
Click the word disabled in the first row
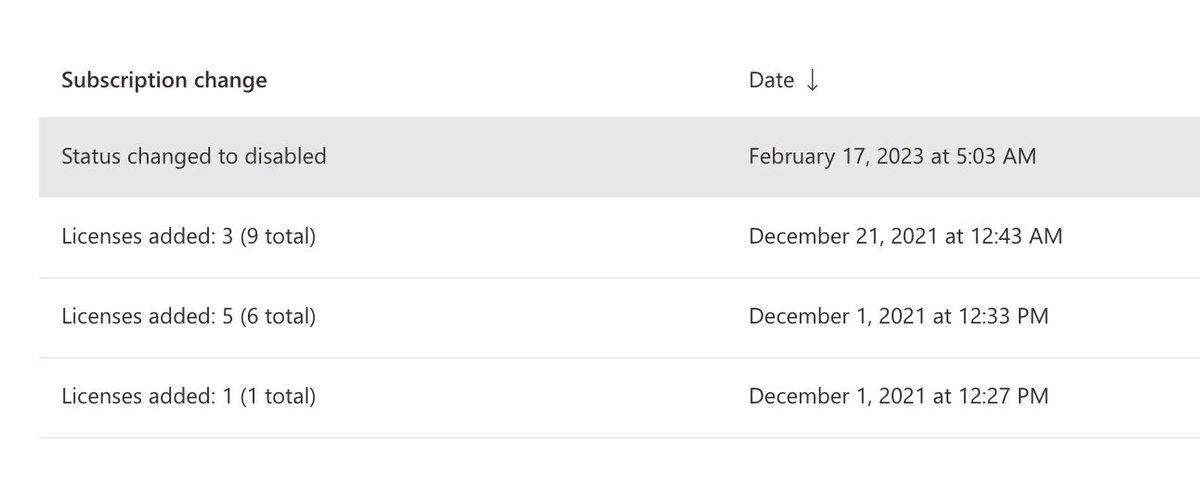point(288,157)
